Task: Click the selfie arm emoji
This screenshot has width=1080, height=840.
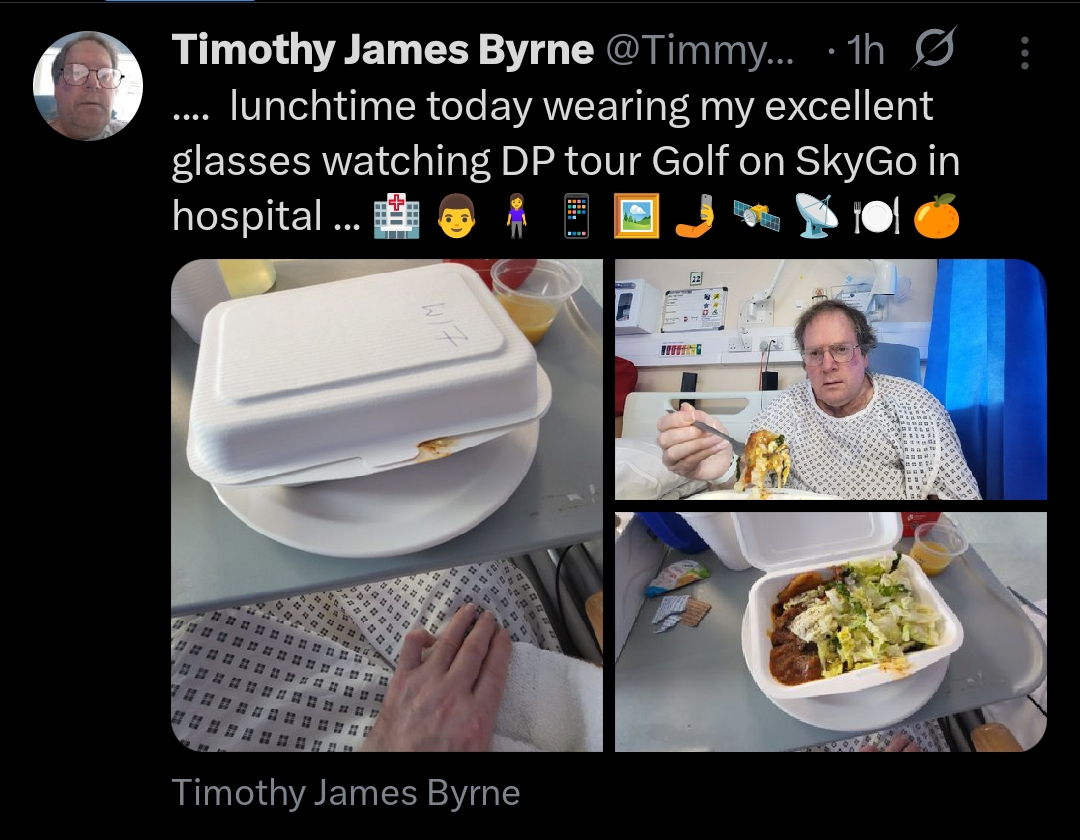Action: coord(695,216)
